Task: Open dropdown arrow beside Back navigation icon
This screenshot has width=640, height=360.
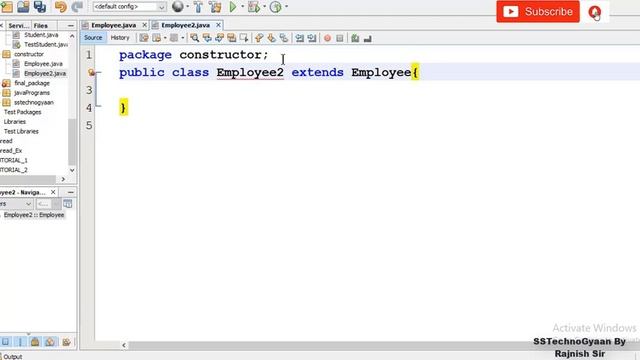Action: 165,38
